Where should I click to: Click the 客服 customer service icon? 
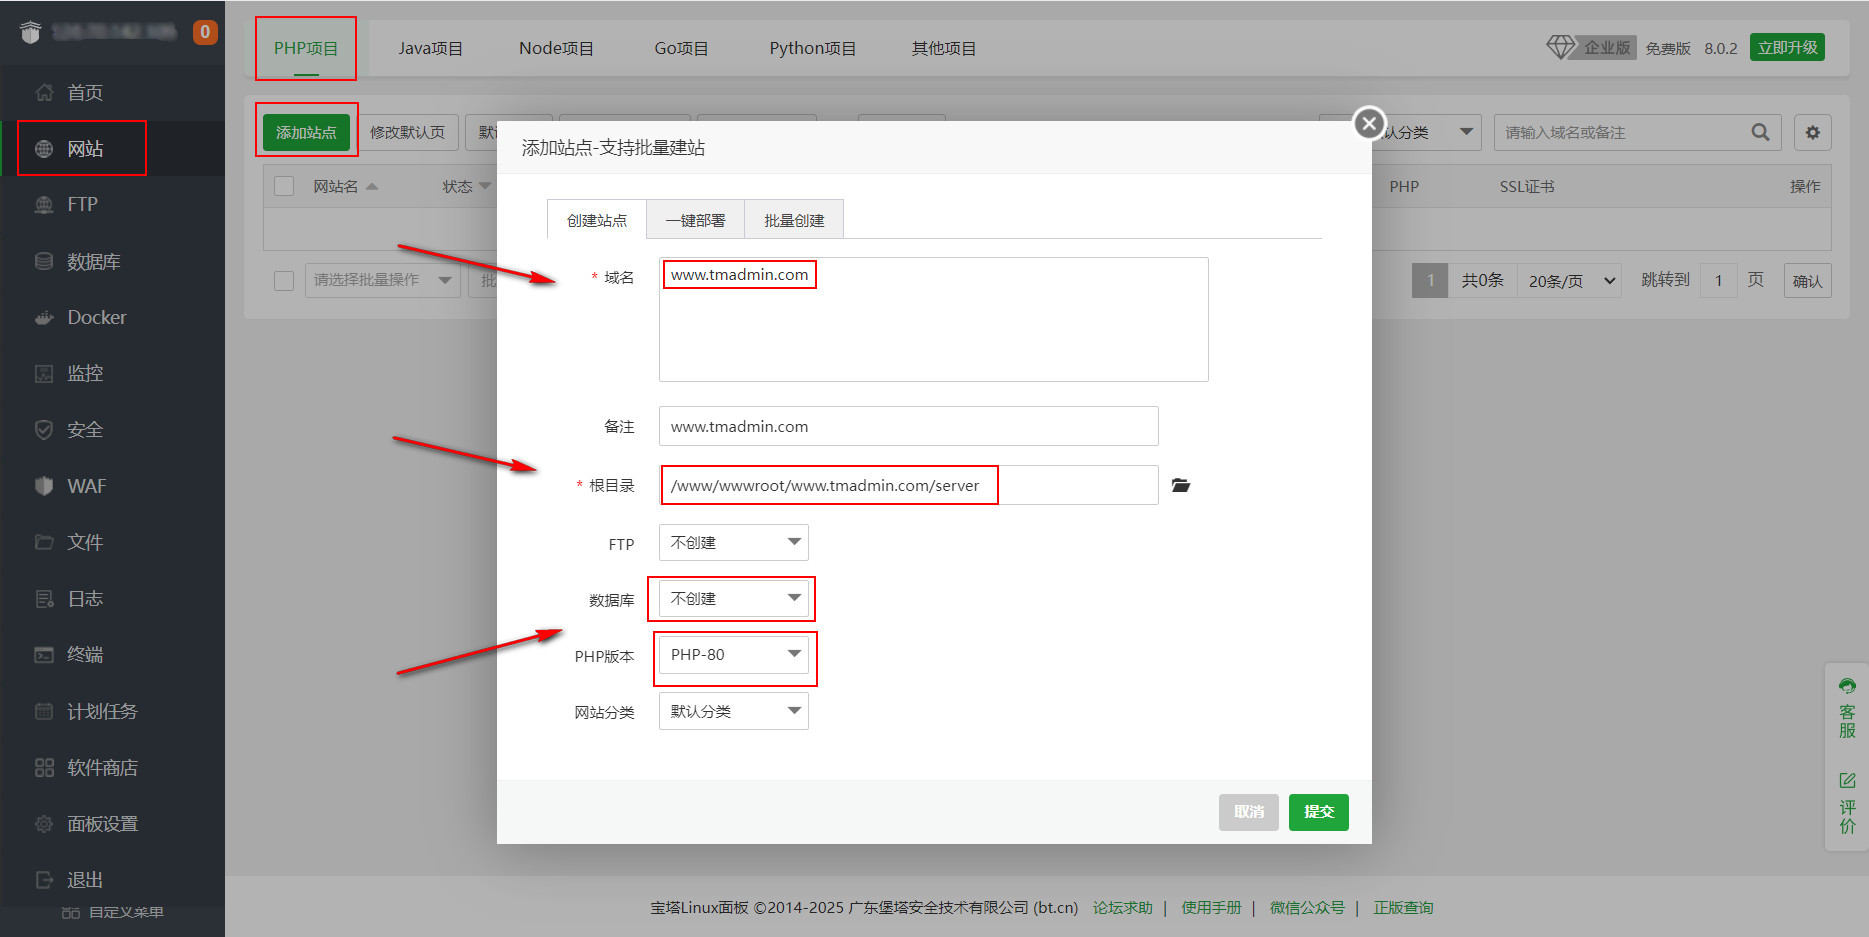tap(1847, 708)
